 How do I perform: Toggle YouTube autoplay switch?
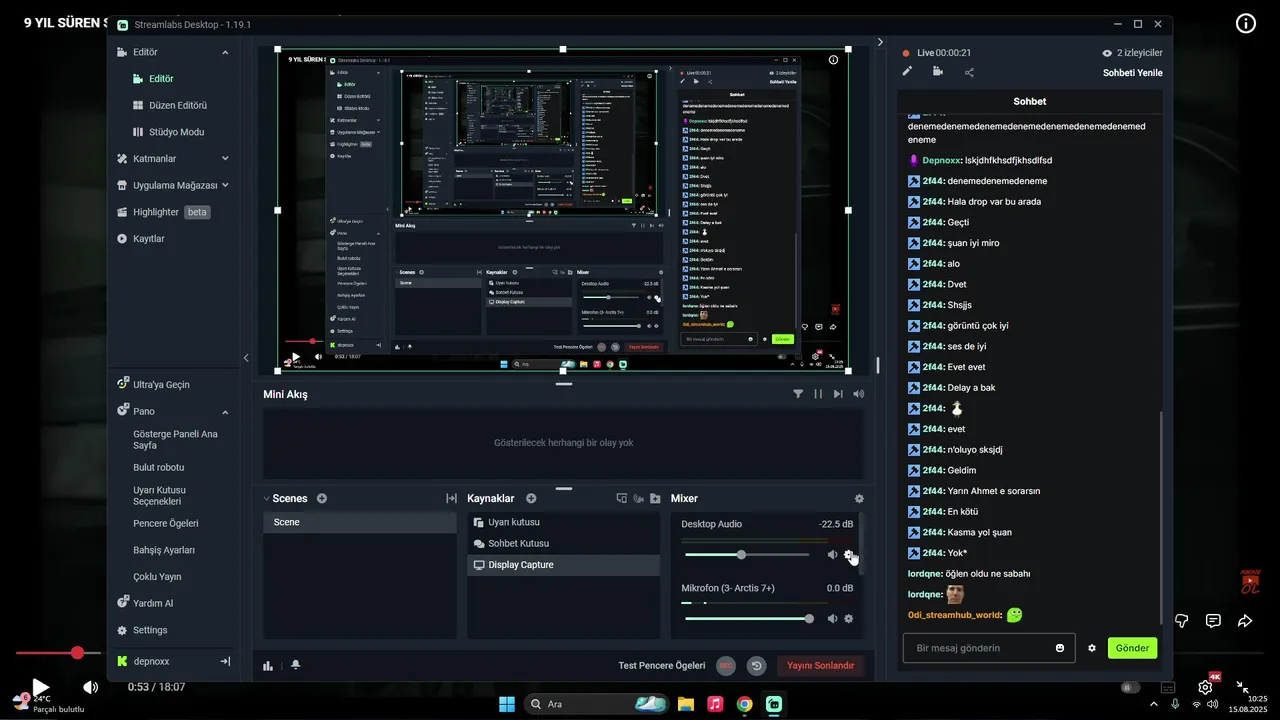(x=1131, y=687)
